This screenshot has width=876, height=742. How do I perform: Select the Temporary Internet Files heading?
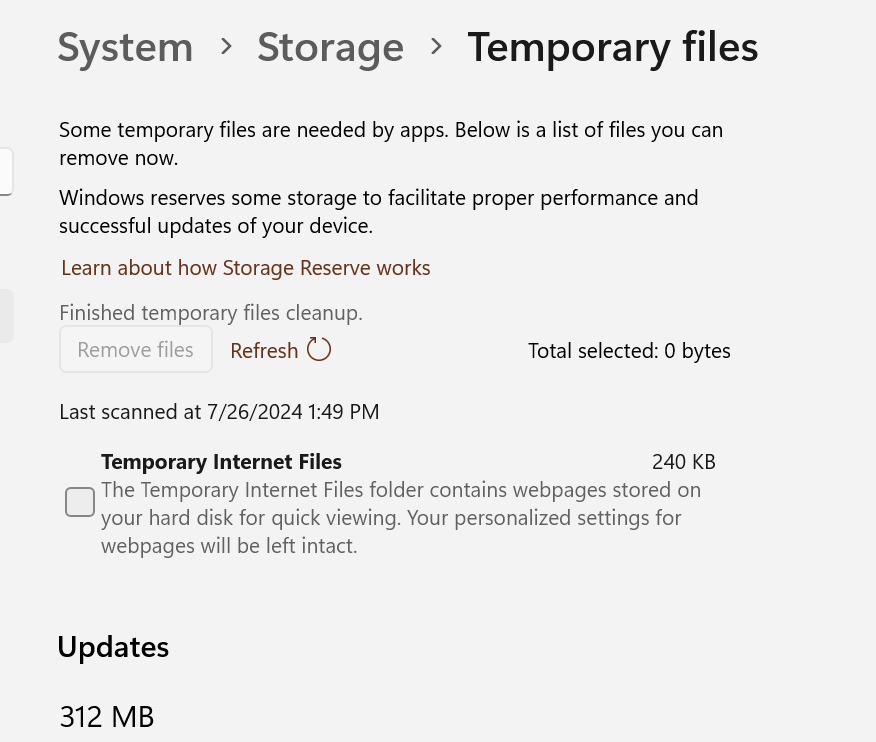pyautogui.click(x=221, y=462)
